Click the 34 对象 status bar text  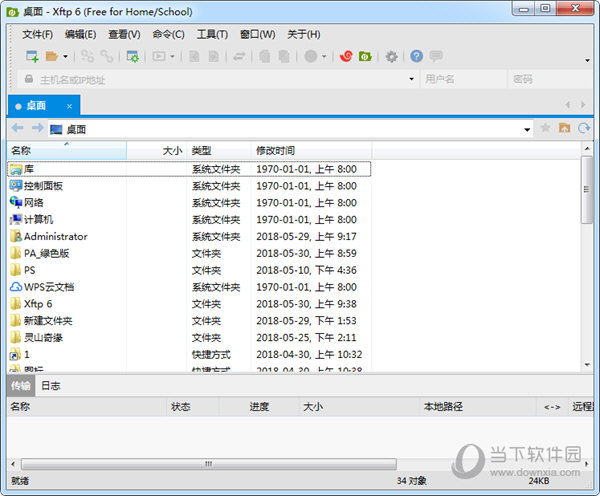(x=411, y=480)
